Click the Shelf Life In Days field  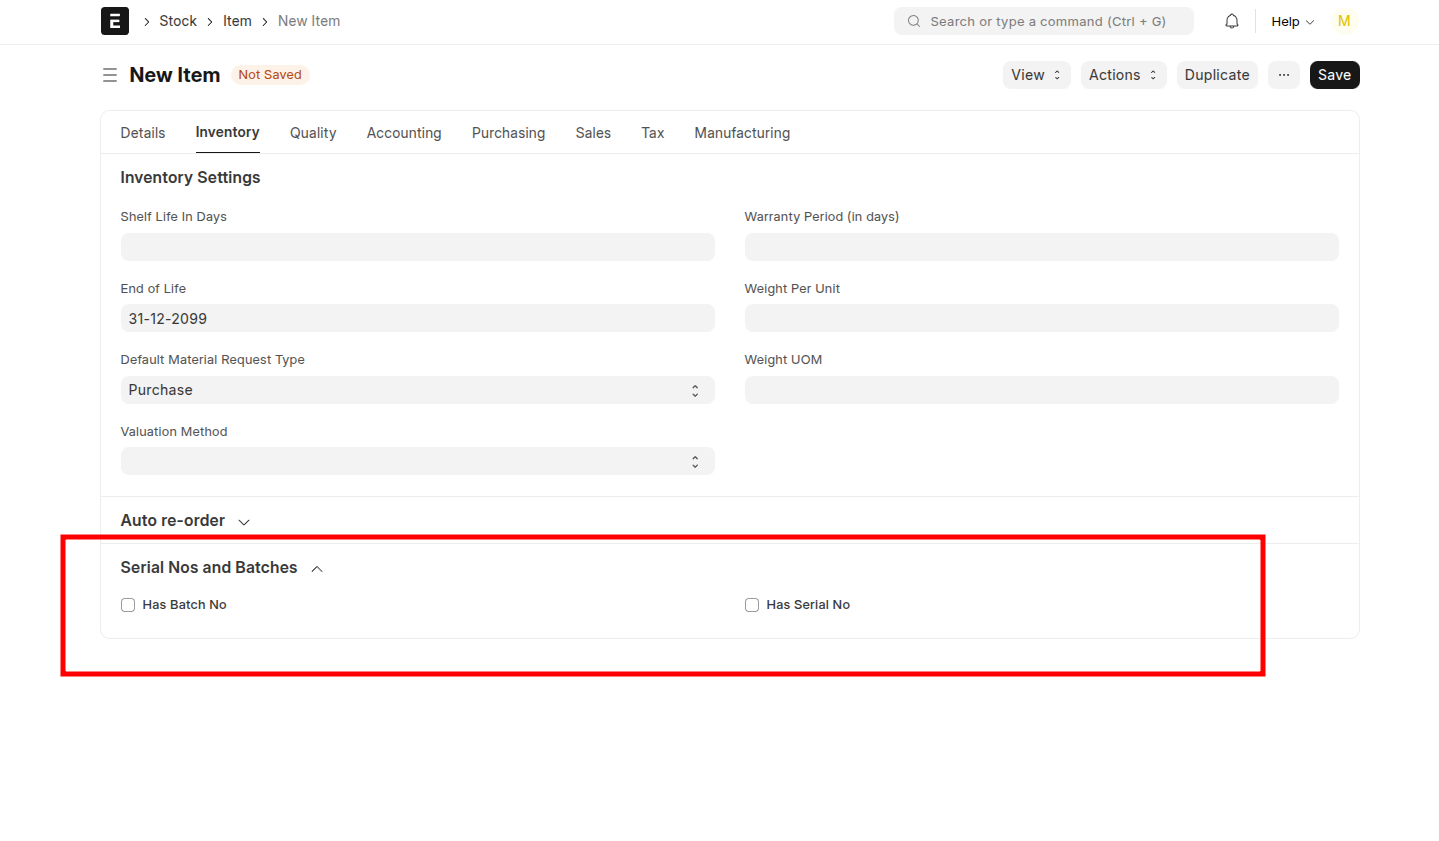click(418, 247)
